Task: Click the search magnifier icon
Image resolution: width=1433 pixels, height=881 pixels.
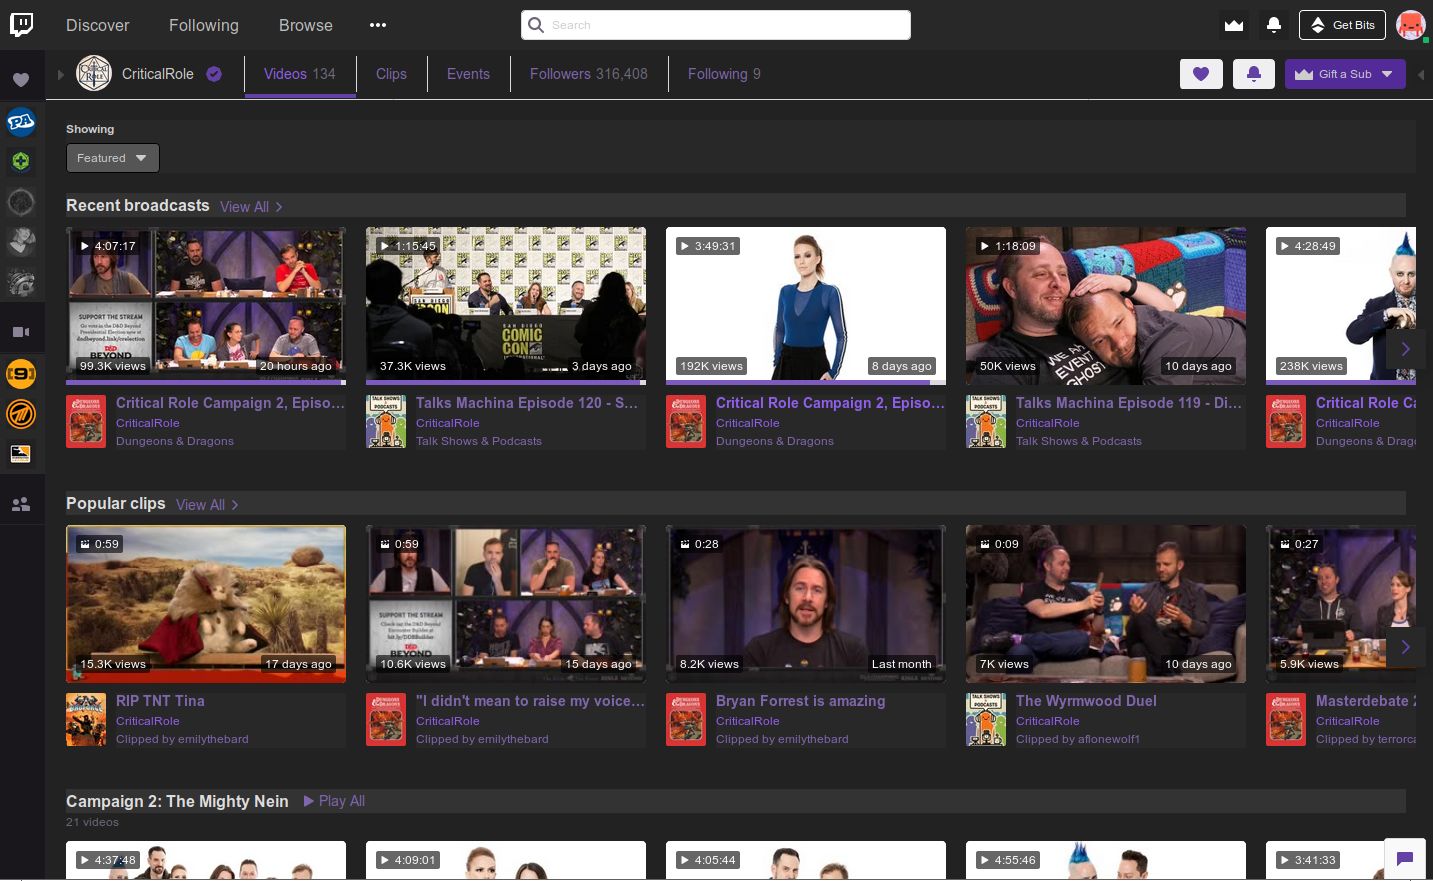Action: click(536, 25)
